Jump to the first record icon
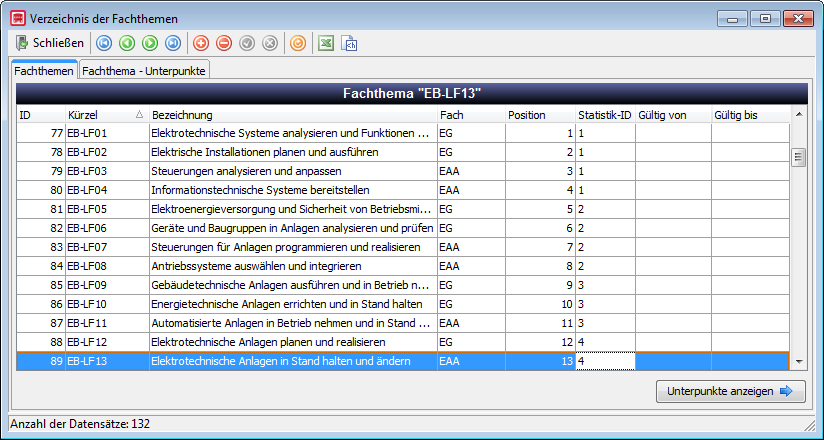This screenshot has width=824, height=440. [x=104, y=43]
